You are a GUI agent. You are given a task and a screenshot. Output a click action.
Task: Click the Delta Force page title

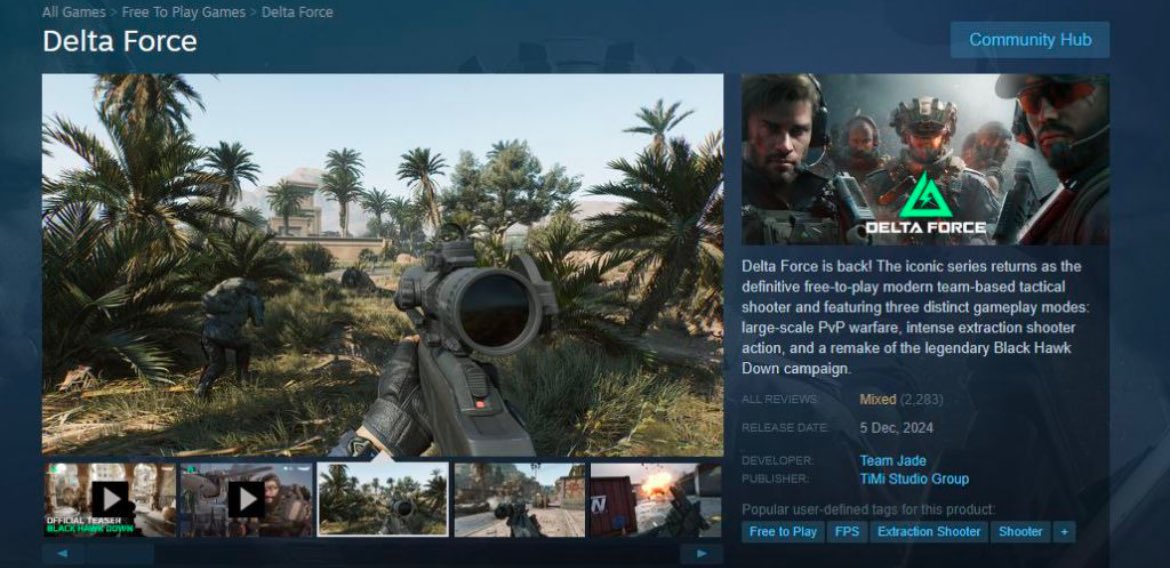click(120, 40)
